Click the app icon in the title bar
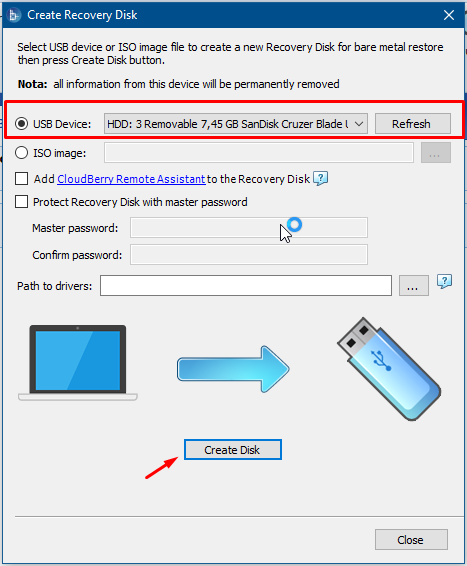Screen dimensions: 467x566 click(14, 15)
